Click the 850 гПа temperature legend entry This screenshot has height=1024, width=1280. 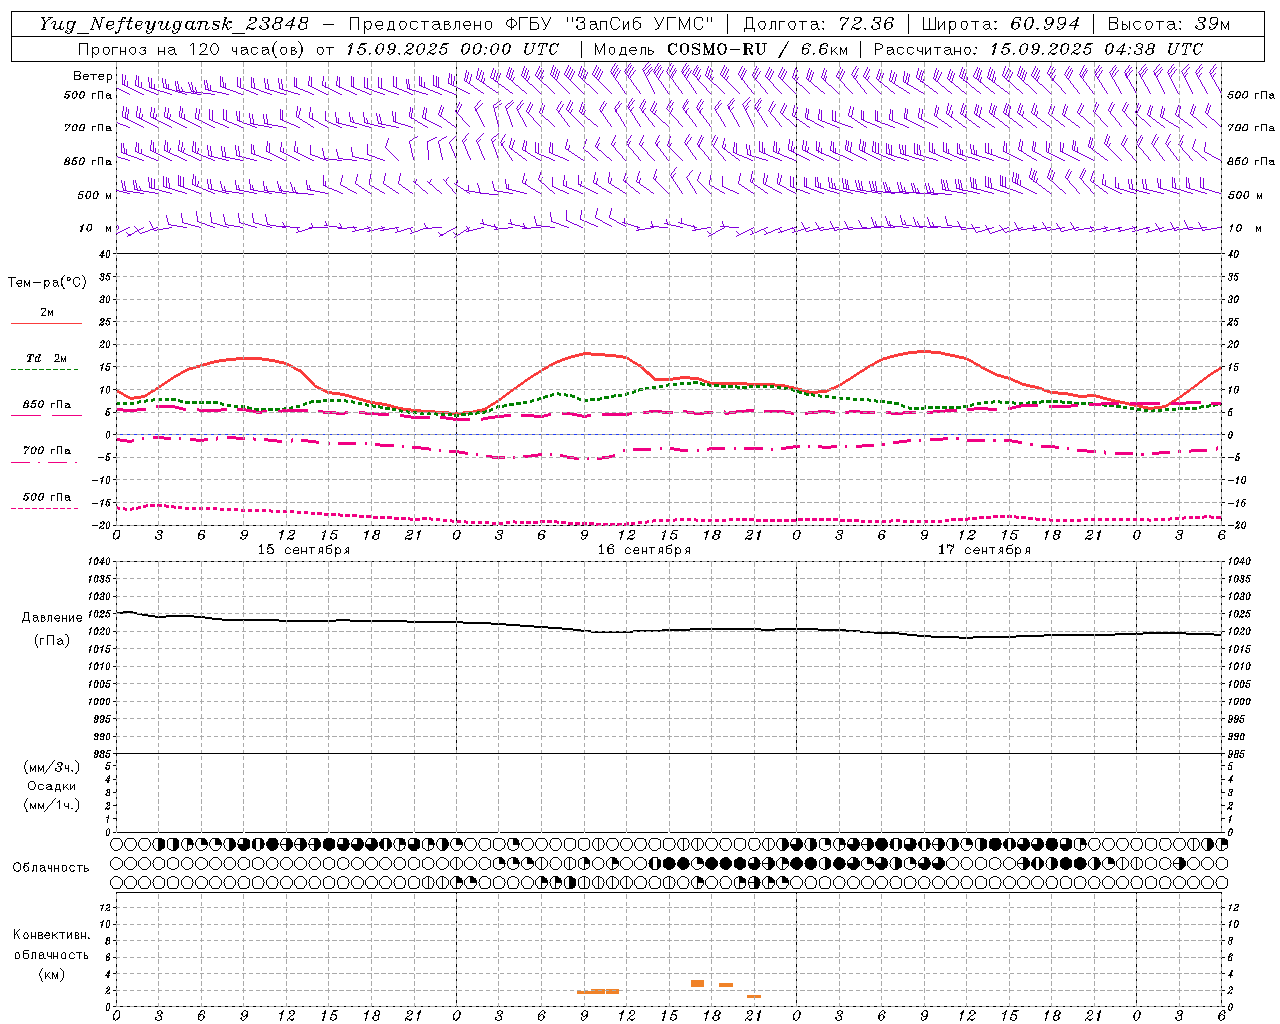tap(47, 405)
